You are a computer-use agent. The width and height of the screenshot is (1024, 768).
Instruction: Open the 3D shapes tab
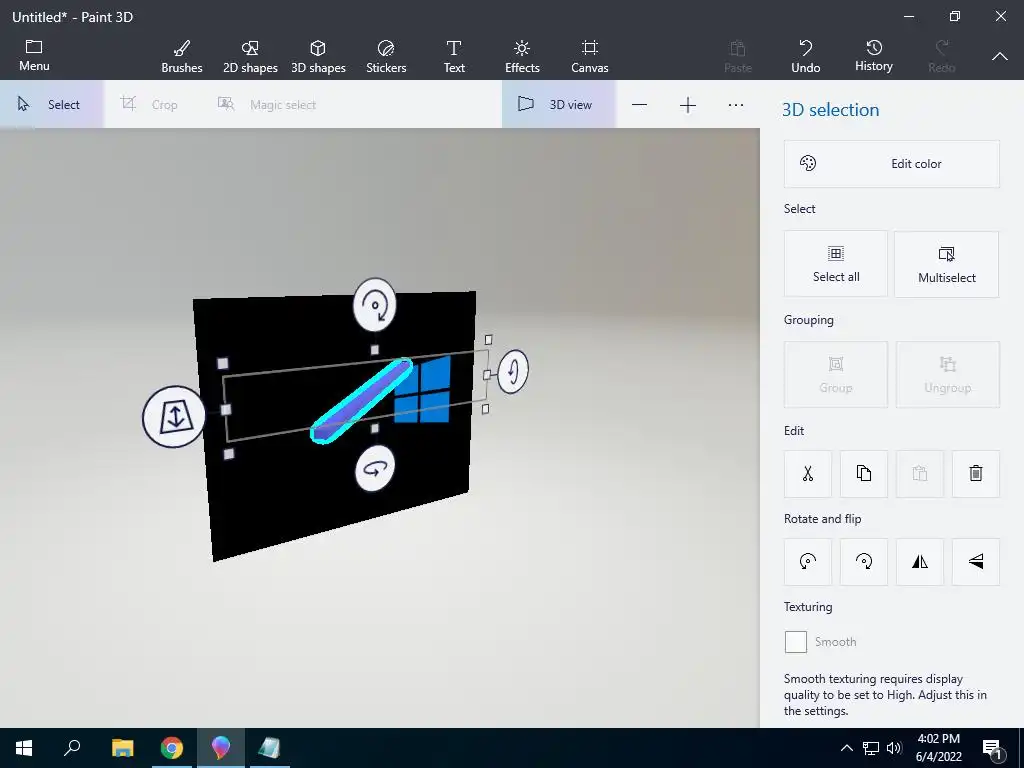click(318, 57)
